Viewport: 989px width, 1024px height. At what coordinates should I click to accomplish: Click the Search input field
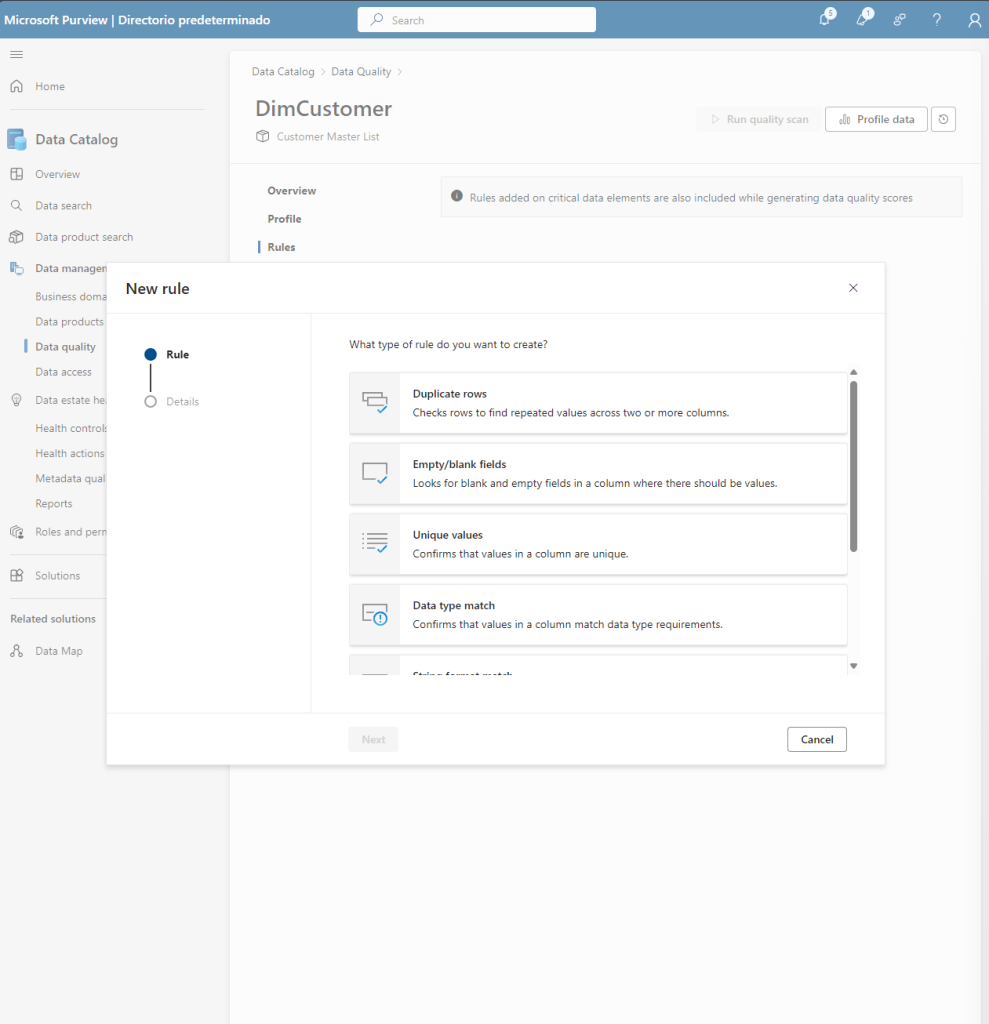[477, 20]
